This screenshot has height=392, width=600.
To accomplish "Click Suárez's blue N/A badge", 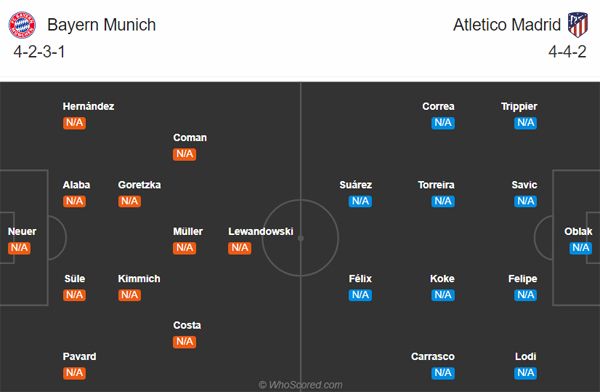I will tap(360, 201).
